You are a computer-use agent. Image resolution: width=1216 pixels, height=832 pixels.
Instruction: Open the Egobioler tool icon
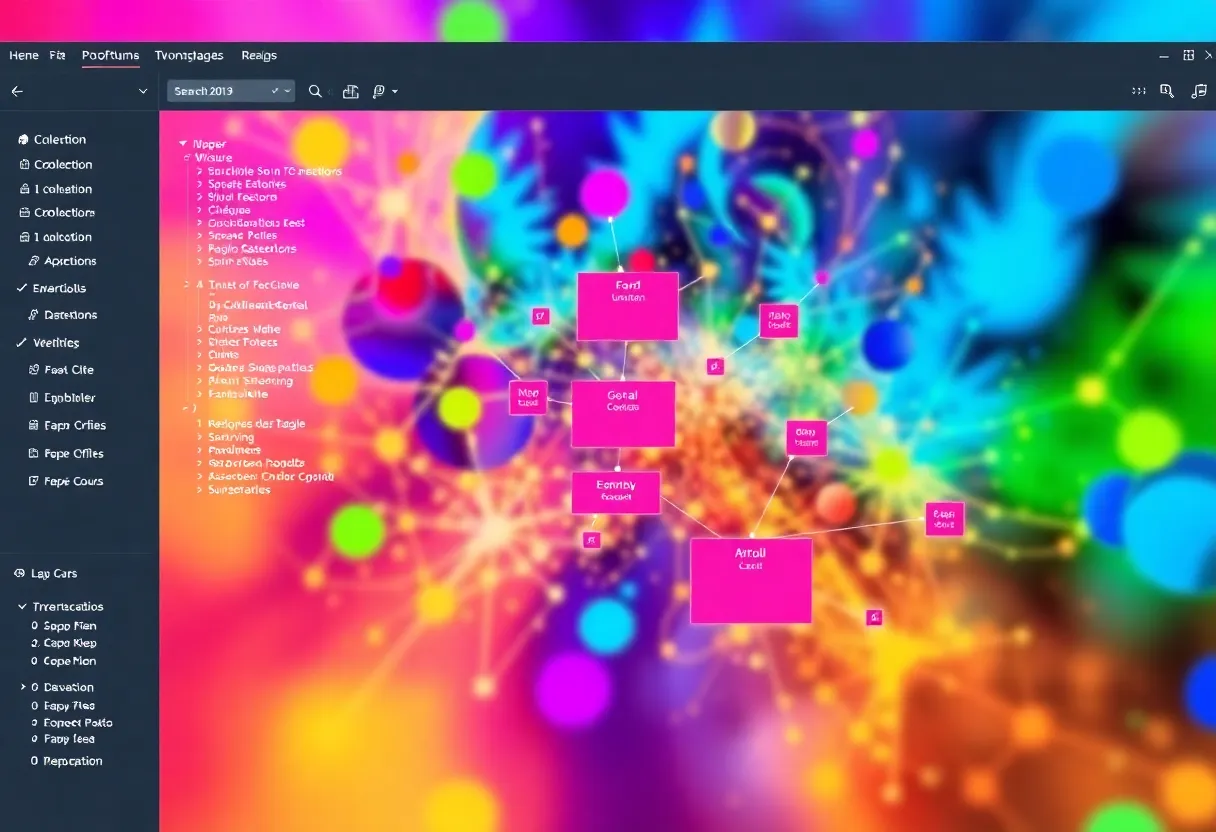(33, 397)
